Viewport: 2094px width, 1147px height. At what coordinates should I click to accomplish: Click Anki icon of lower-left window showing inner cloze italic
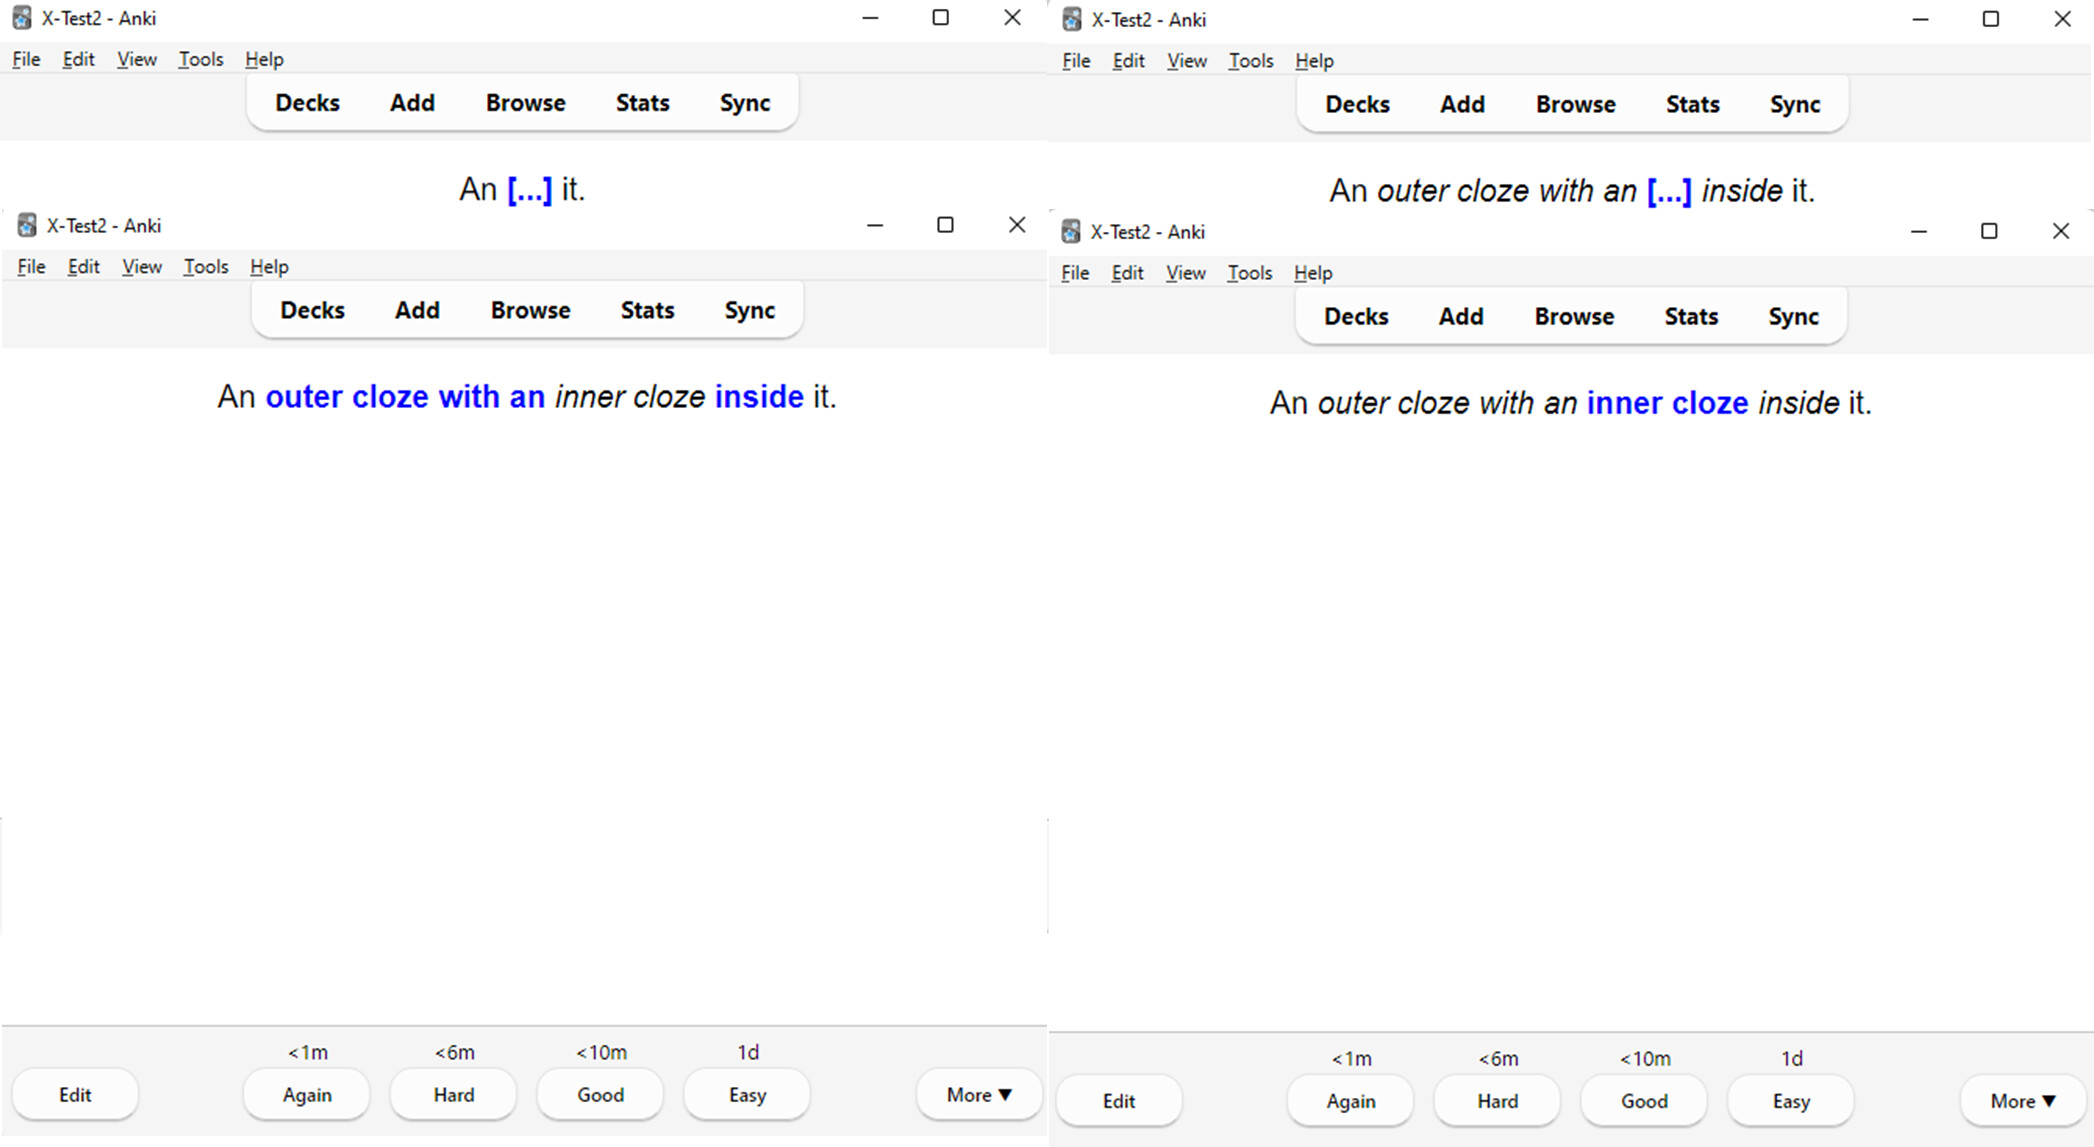pyautogui.click(x=27, y=225)
